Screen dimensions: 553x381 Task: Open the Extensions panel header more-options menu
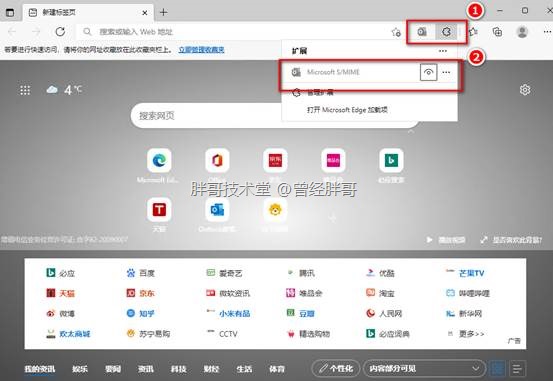pyautogui.click(x=443, y=51)
